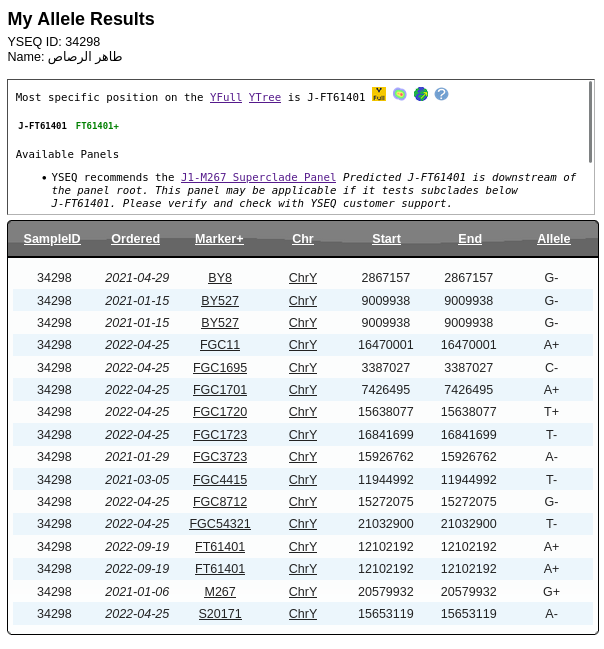The image size is (604, 649).
Task: Select the green FT61401+ marker text
Action: coord(97,126)
